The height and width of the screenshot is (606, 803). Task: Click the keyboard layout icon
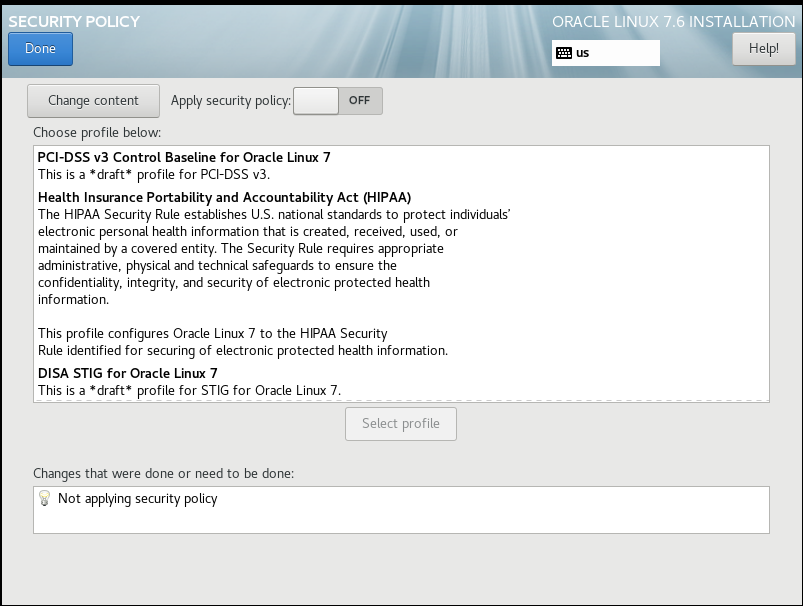coord(564,53)
